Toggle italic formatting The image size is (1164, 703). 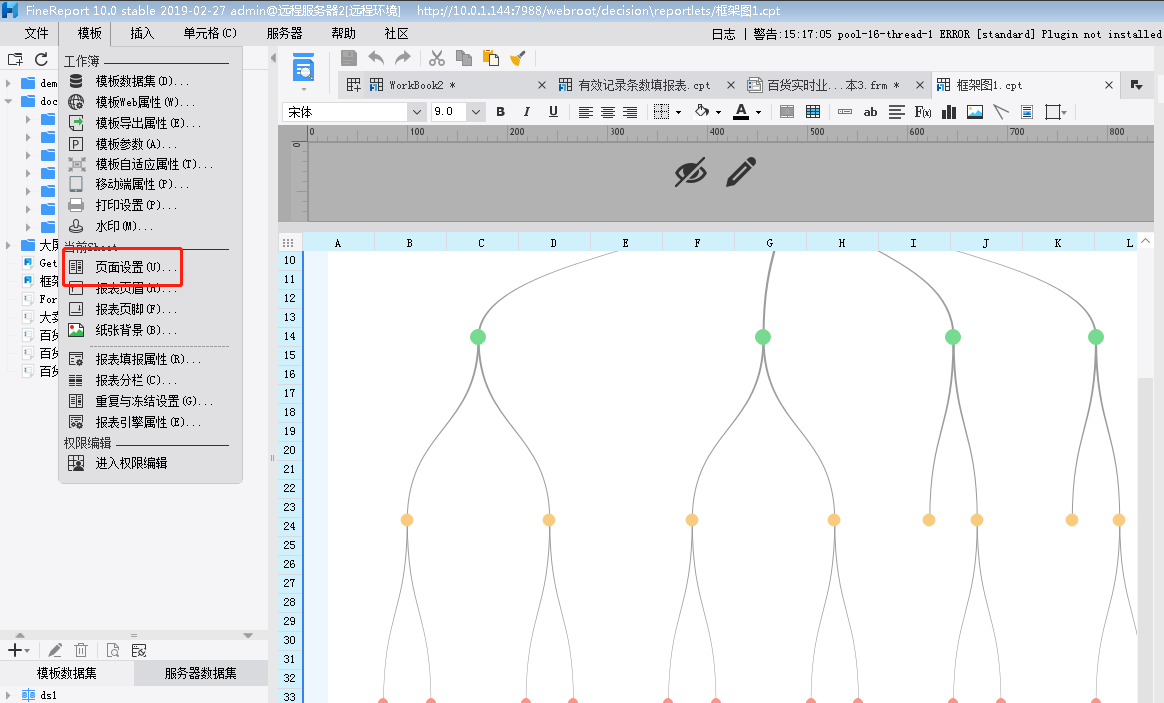526,112
